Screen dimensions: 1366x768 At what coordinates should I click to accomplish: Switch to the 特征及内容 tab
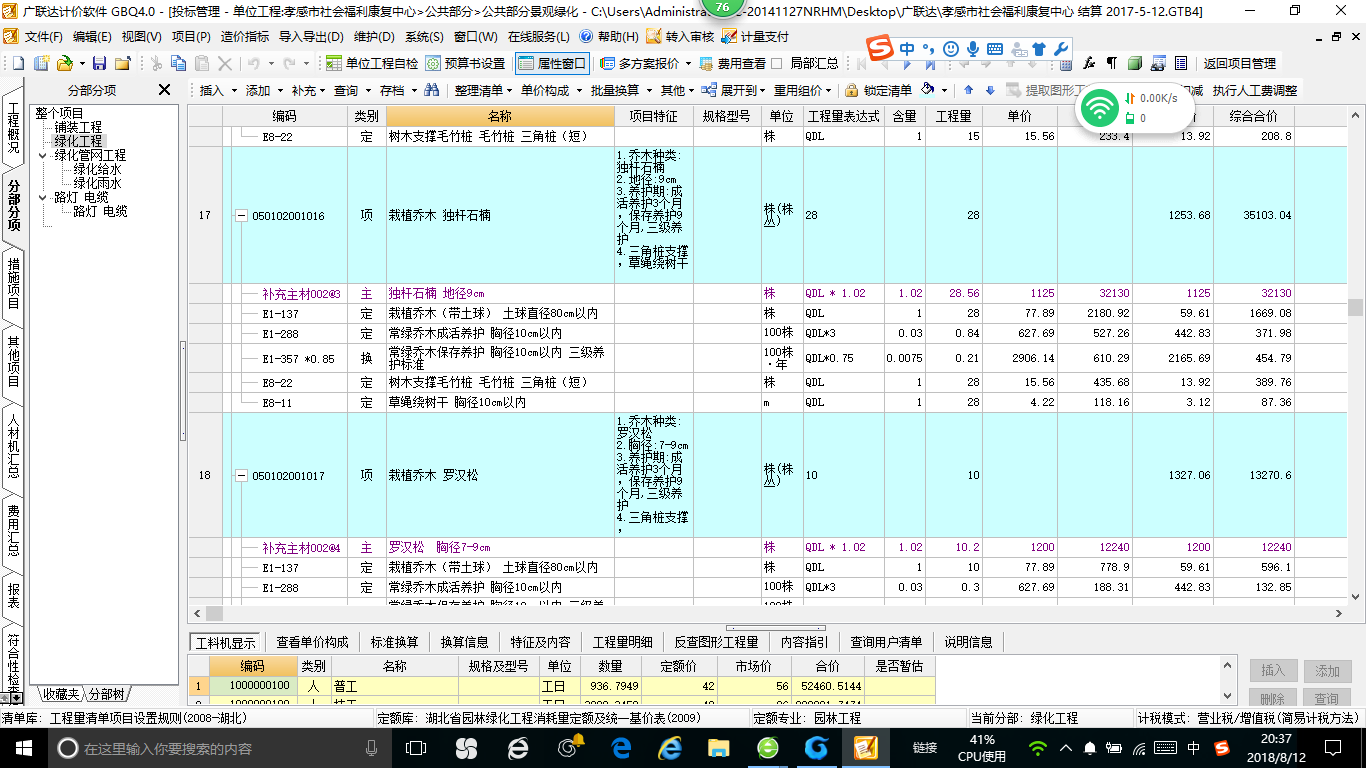540,642
